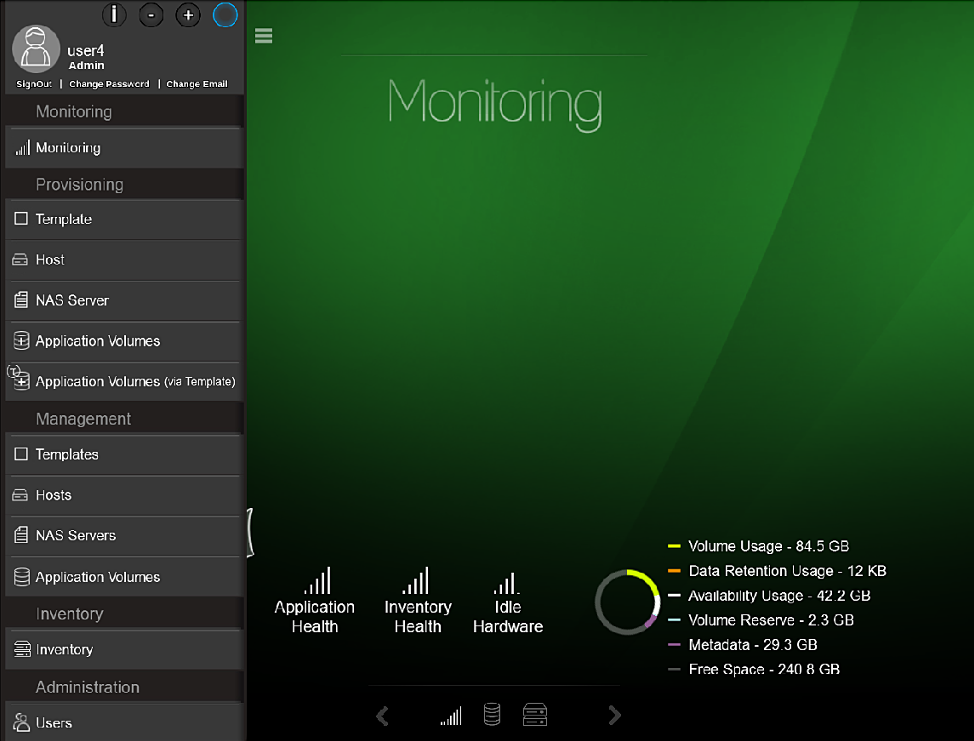
Task: Open Monitoring in the sidebar menu
Action: (x=68, y=148)
